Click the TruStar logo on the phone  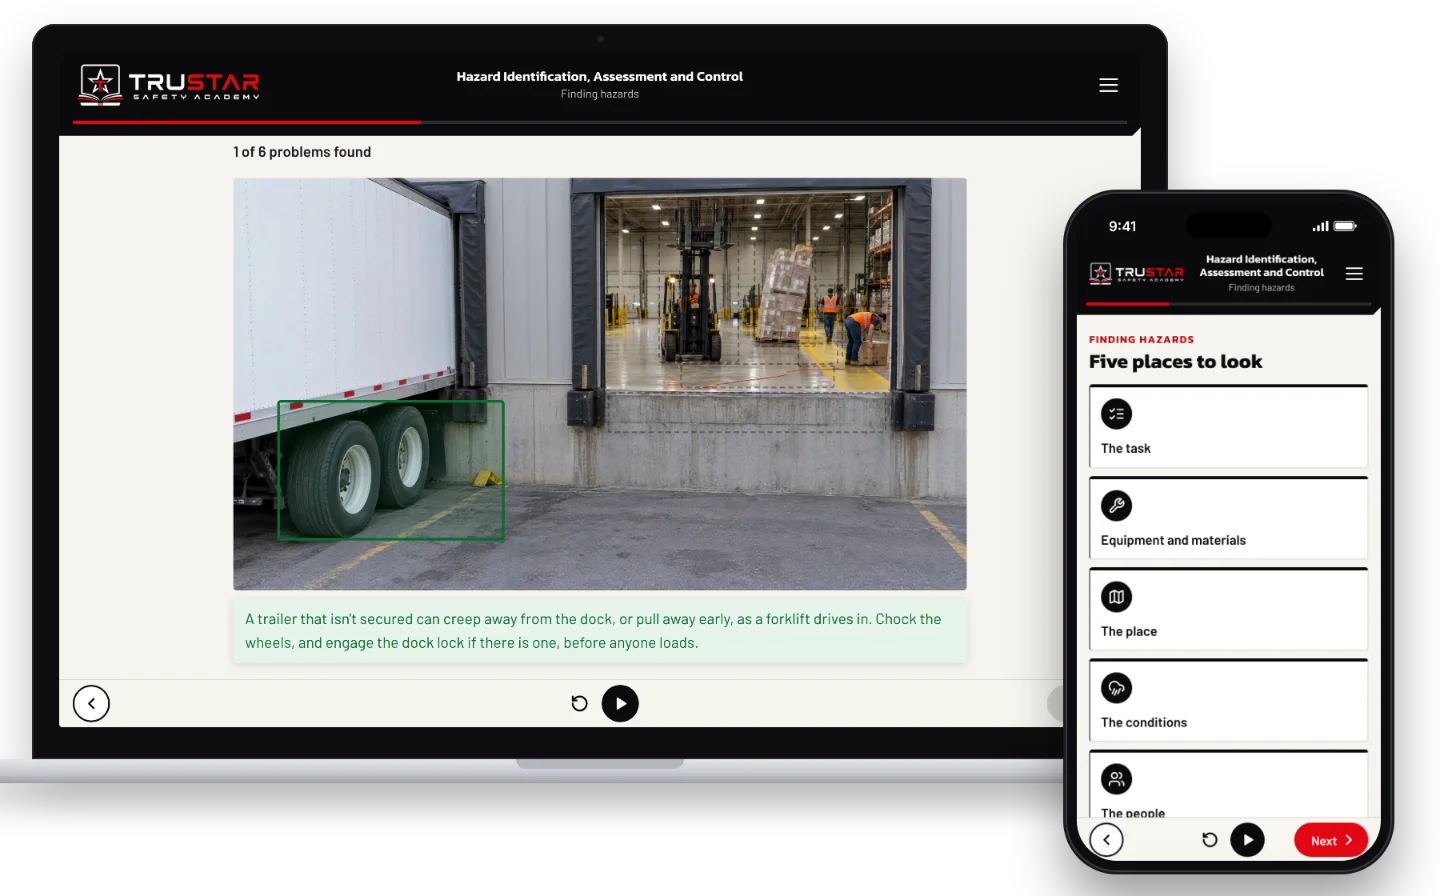pos(1136,273)
